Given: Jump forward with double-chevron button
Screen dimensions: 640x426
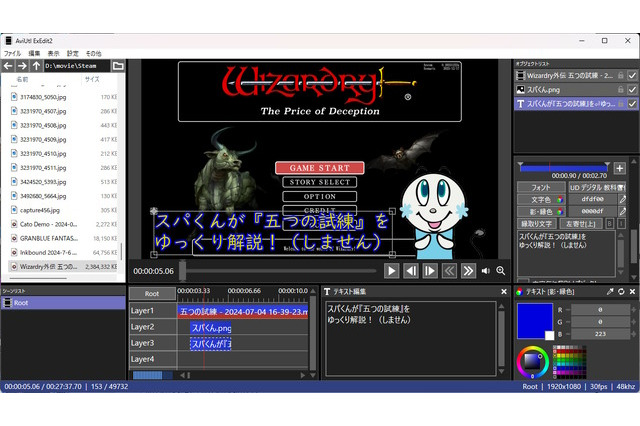Looking at the screenshot, I should point(468,271).
